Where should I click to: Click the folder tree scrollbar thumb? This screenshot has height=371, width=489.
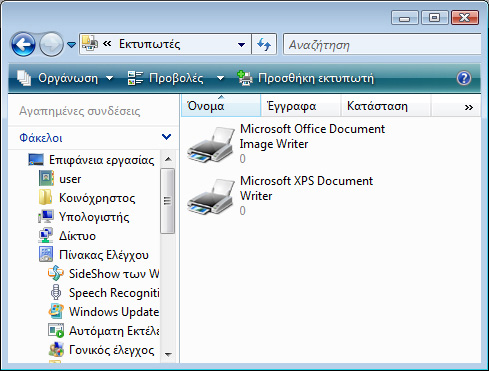pyautogui.click(x=167, y=201)
